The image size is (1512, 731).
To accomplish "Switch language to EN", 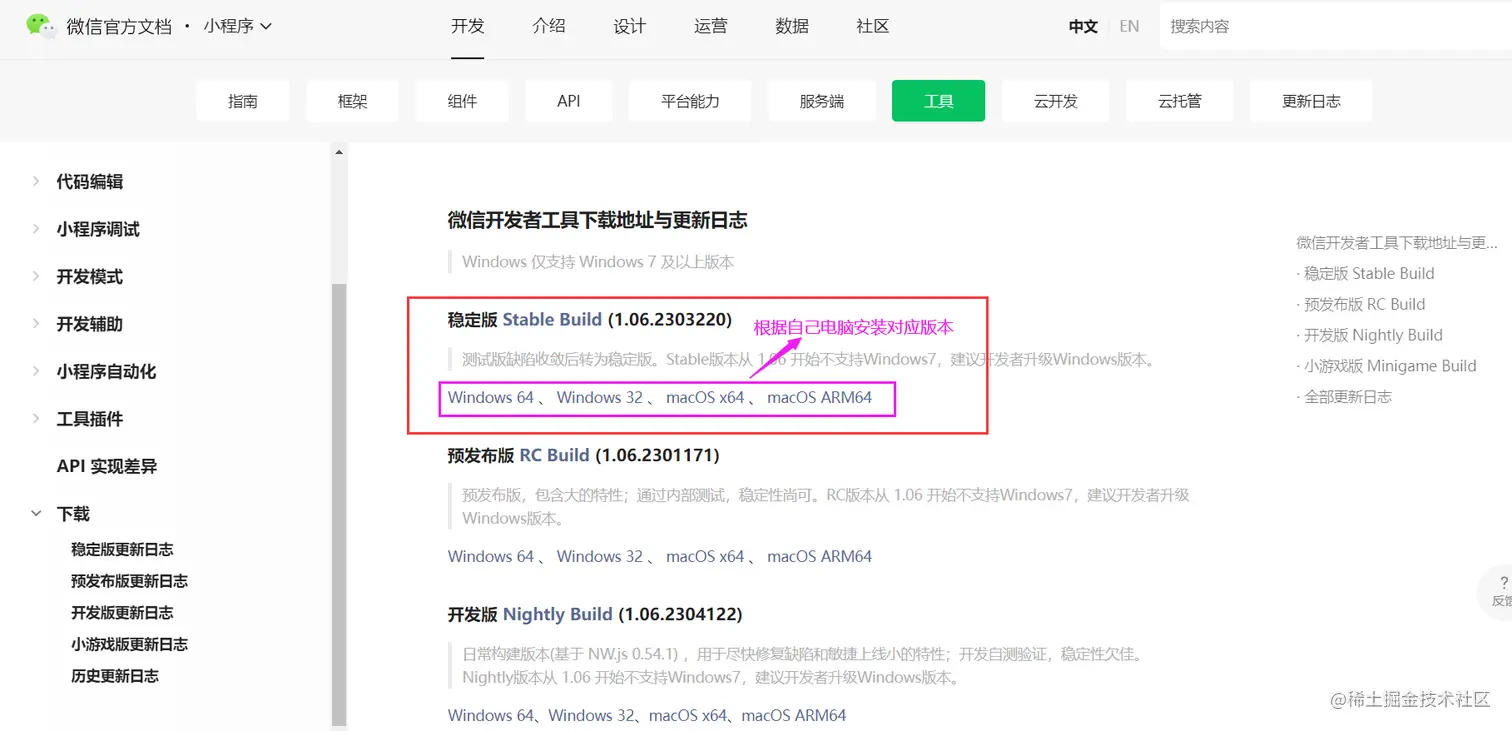I will 1129,27.
